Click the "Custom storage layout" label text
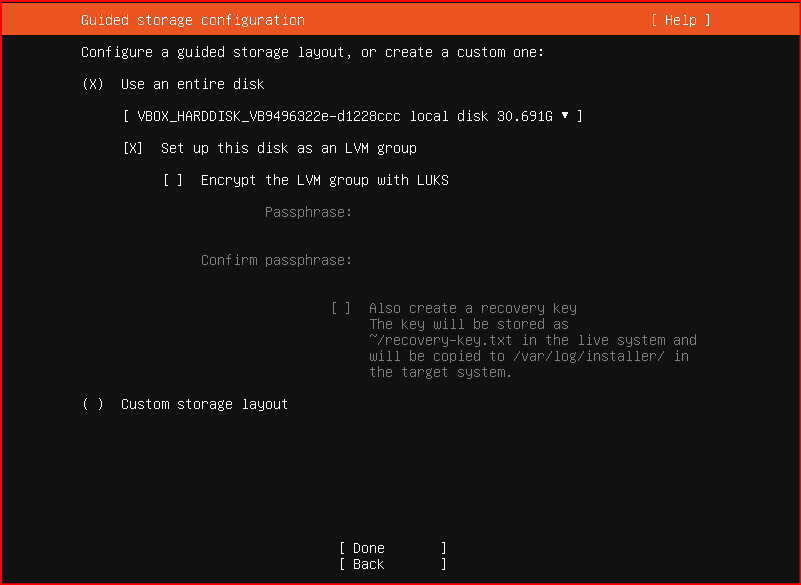 point(204,404)
